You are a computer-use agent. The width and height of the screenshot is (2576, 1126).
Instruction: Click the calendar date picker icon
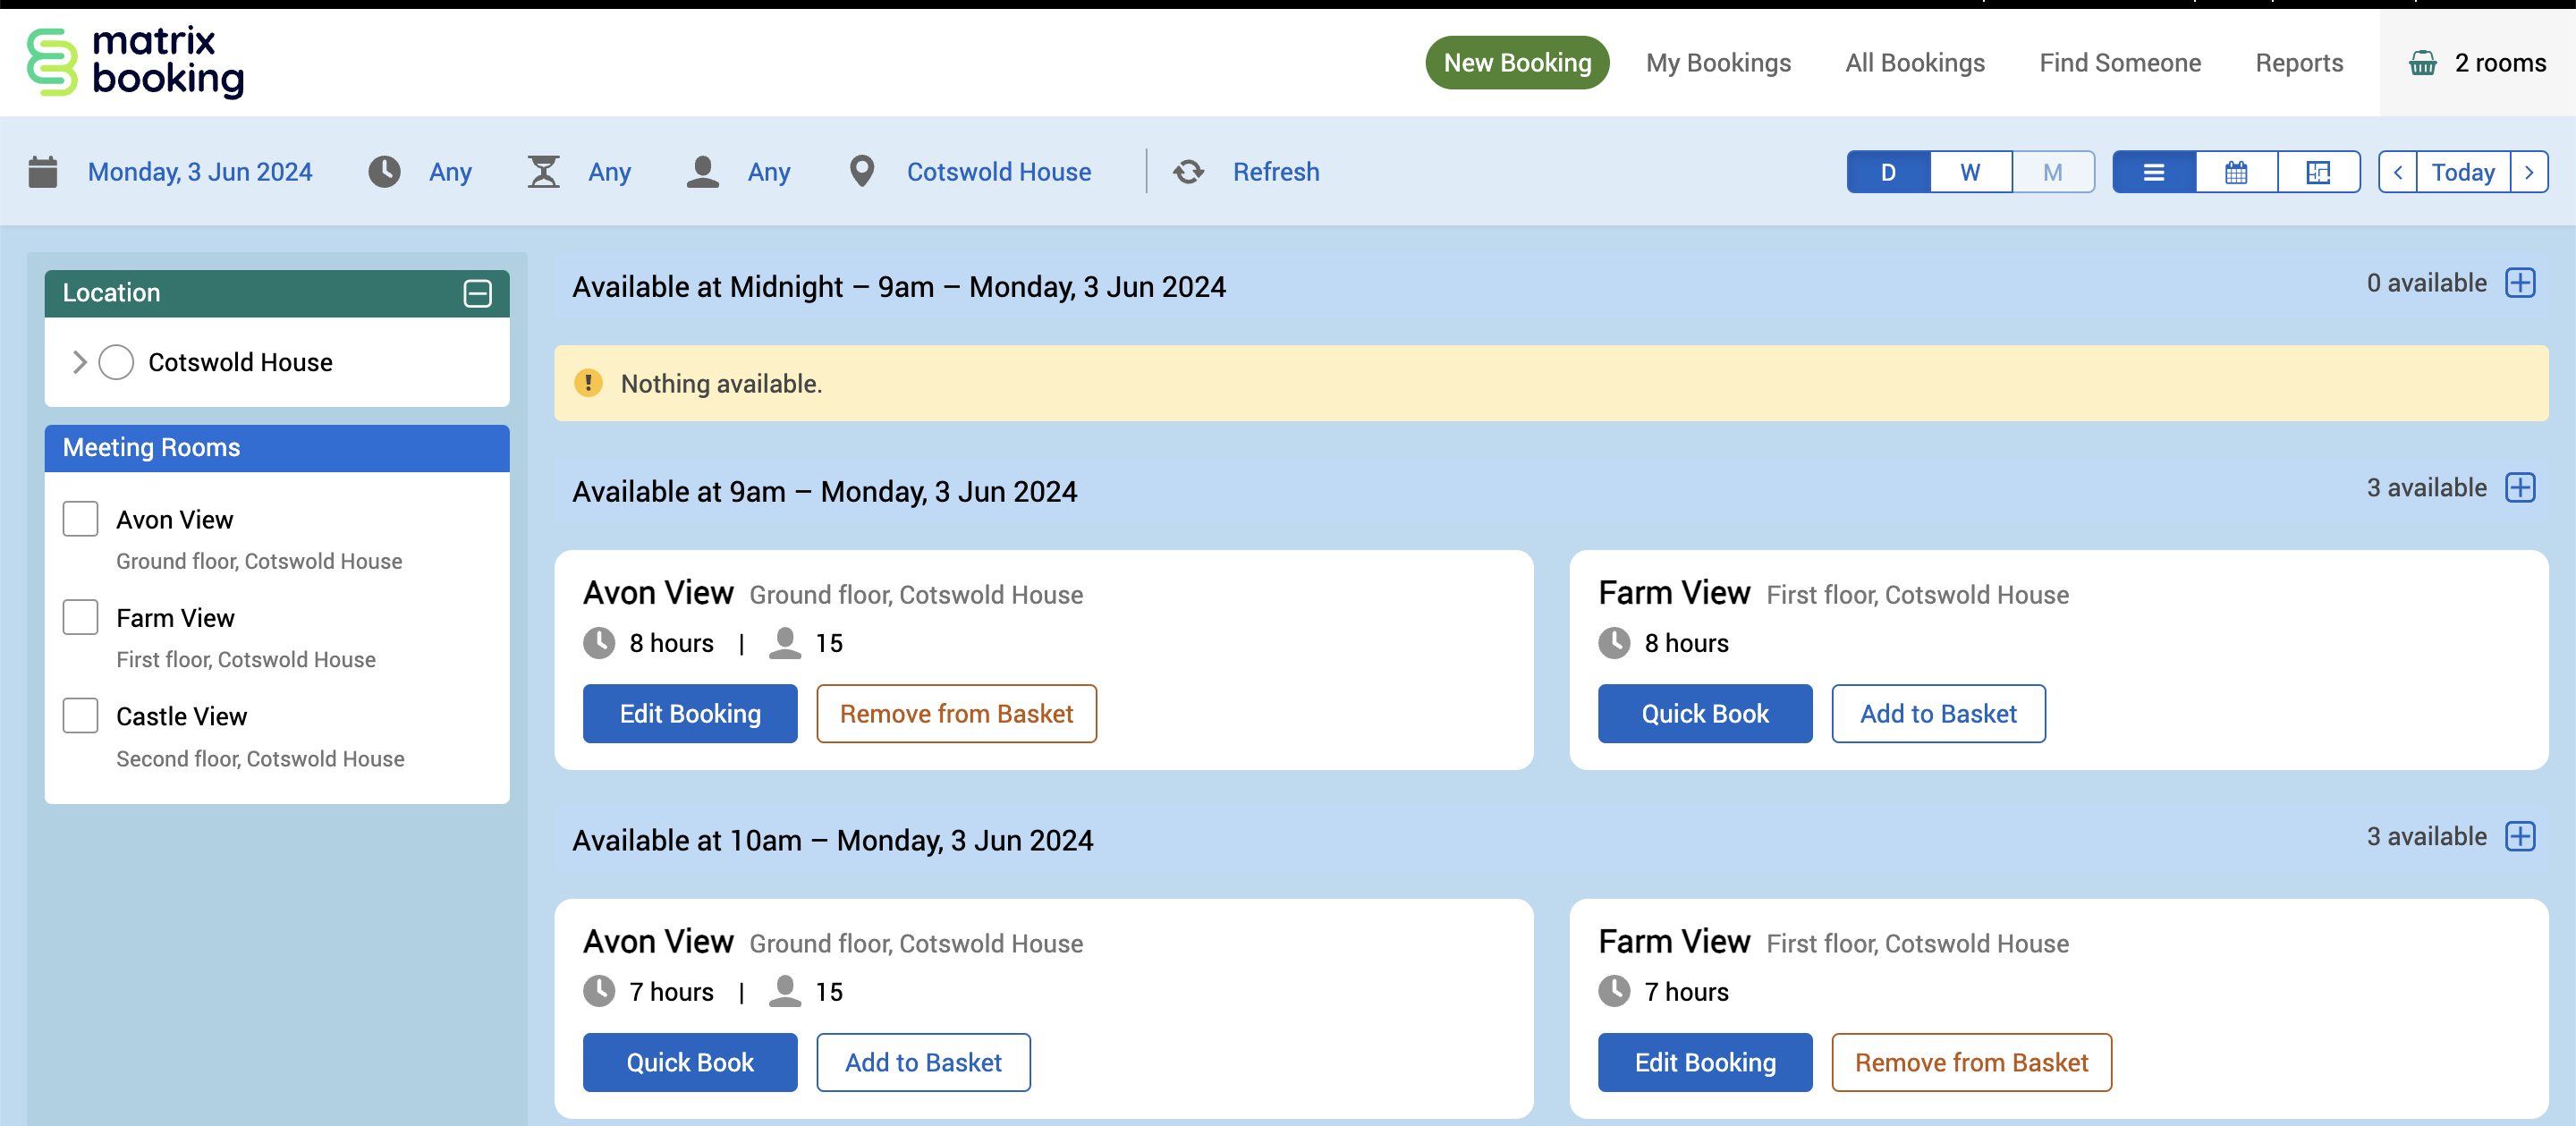click(43, 172)
